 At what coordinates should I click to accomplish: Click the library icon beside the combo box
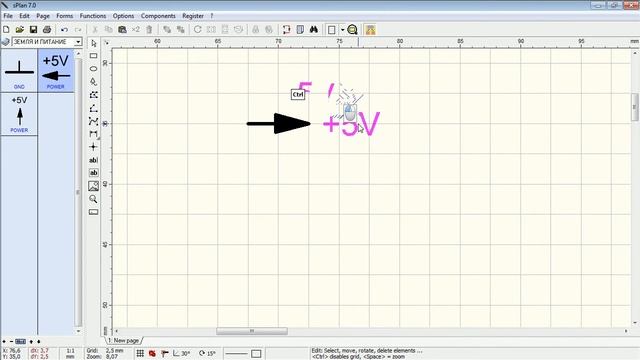[x=6, y=42]
